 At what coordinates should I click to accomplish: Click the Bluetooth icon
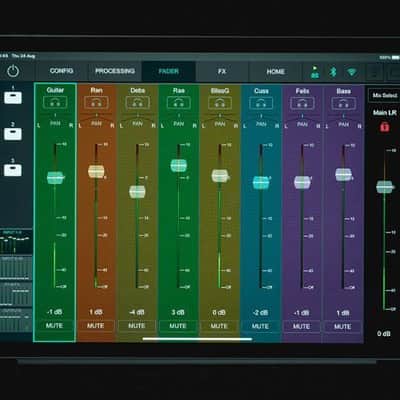coord(333,71)
